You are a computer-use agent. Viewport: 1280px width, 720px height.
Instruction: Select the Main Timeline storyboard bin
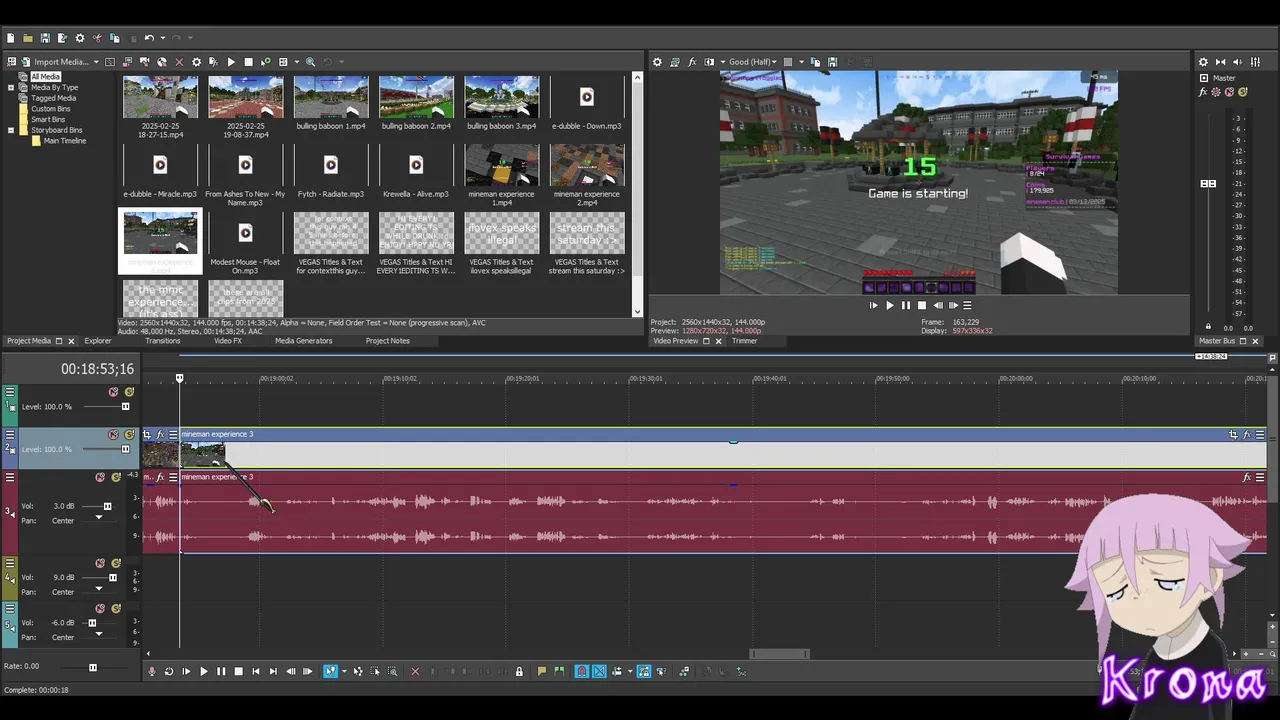pyautogui.click(x=64, y=141)
